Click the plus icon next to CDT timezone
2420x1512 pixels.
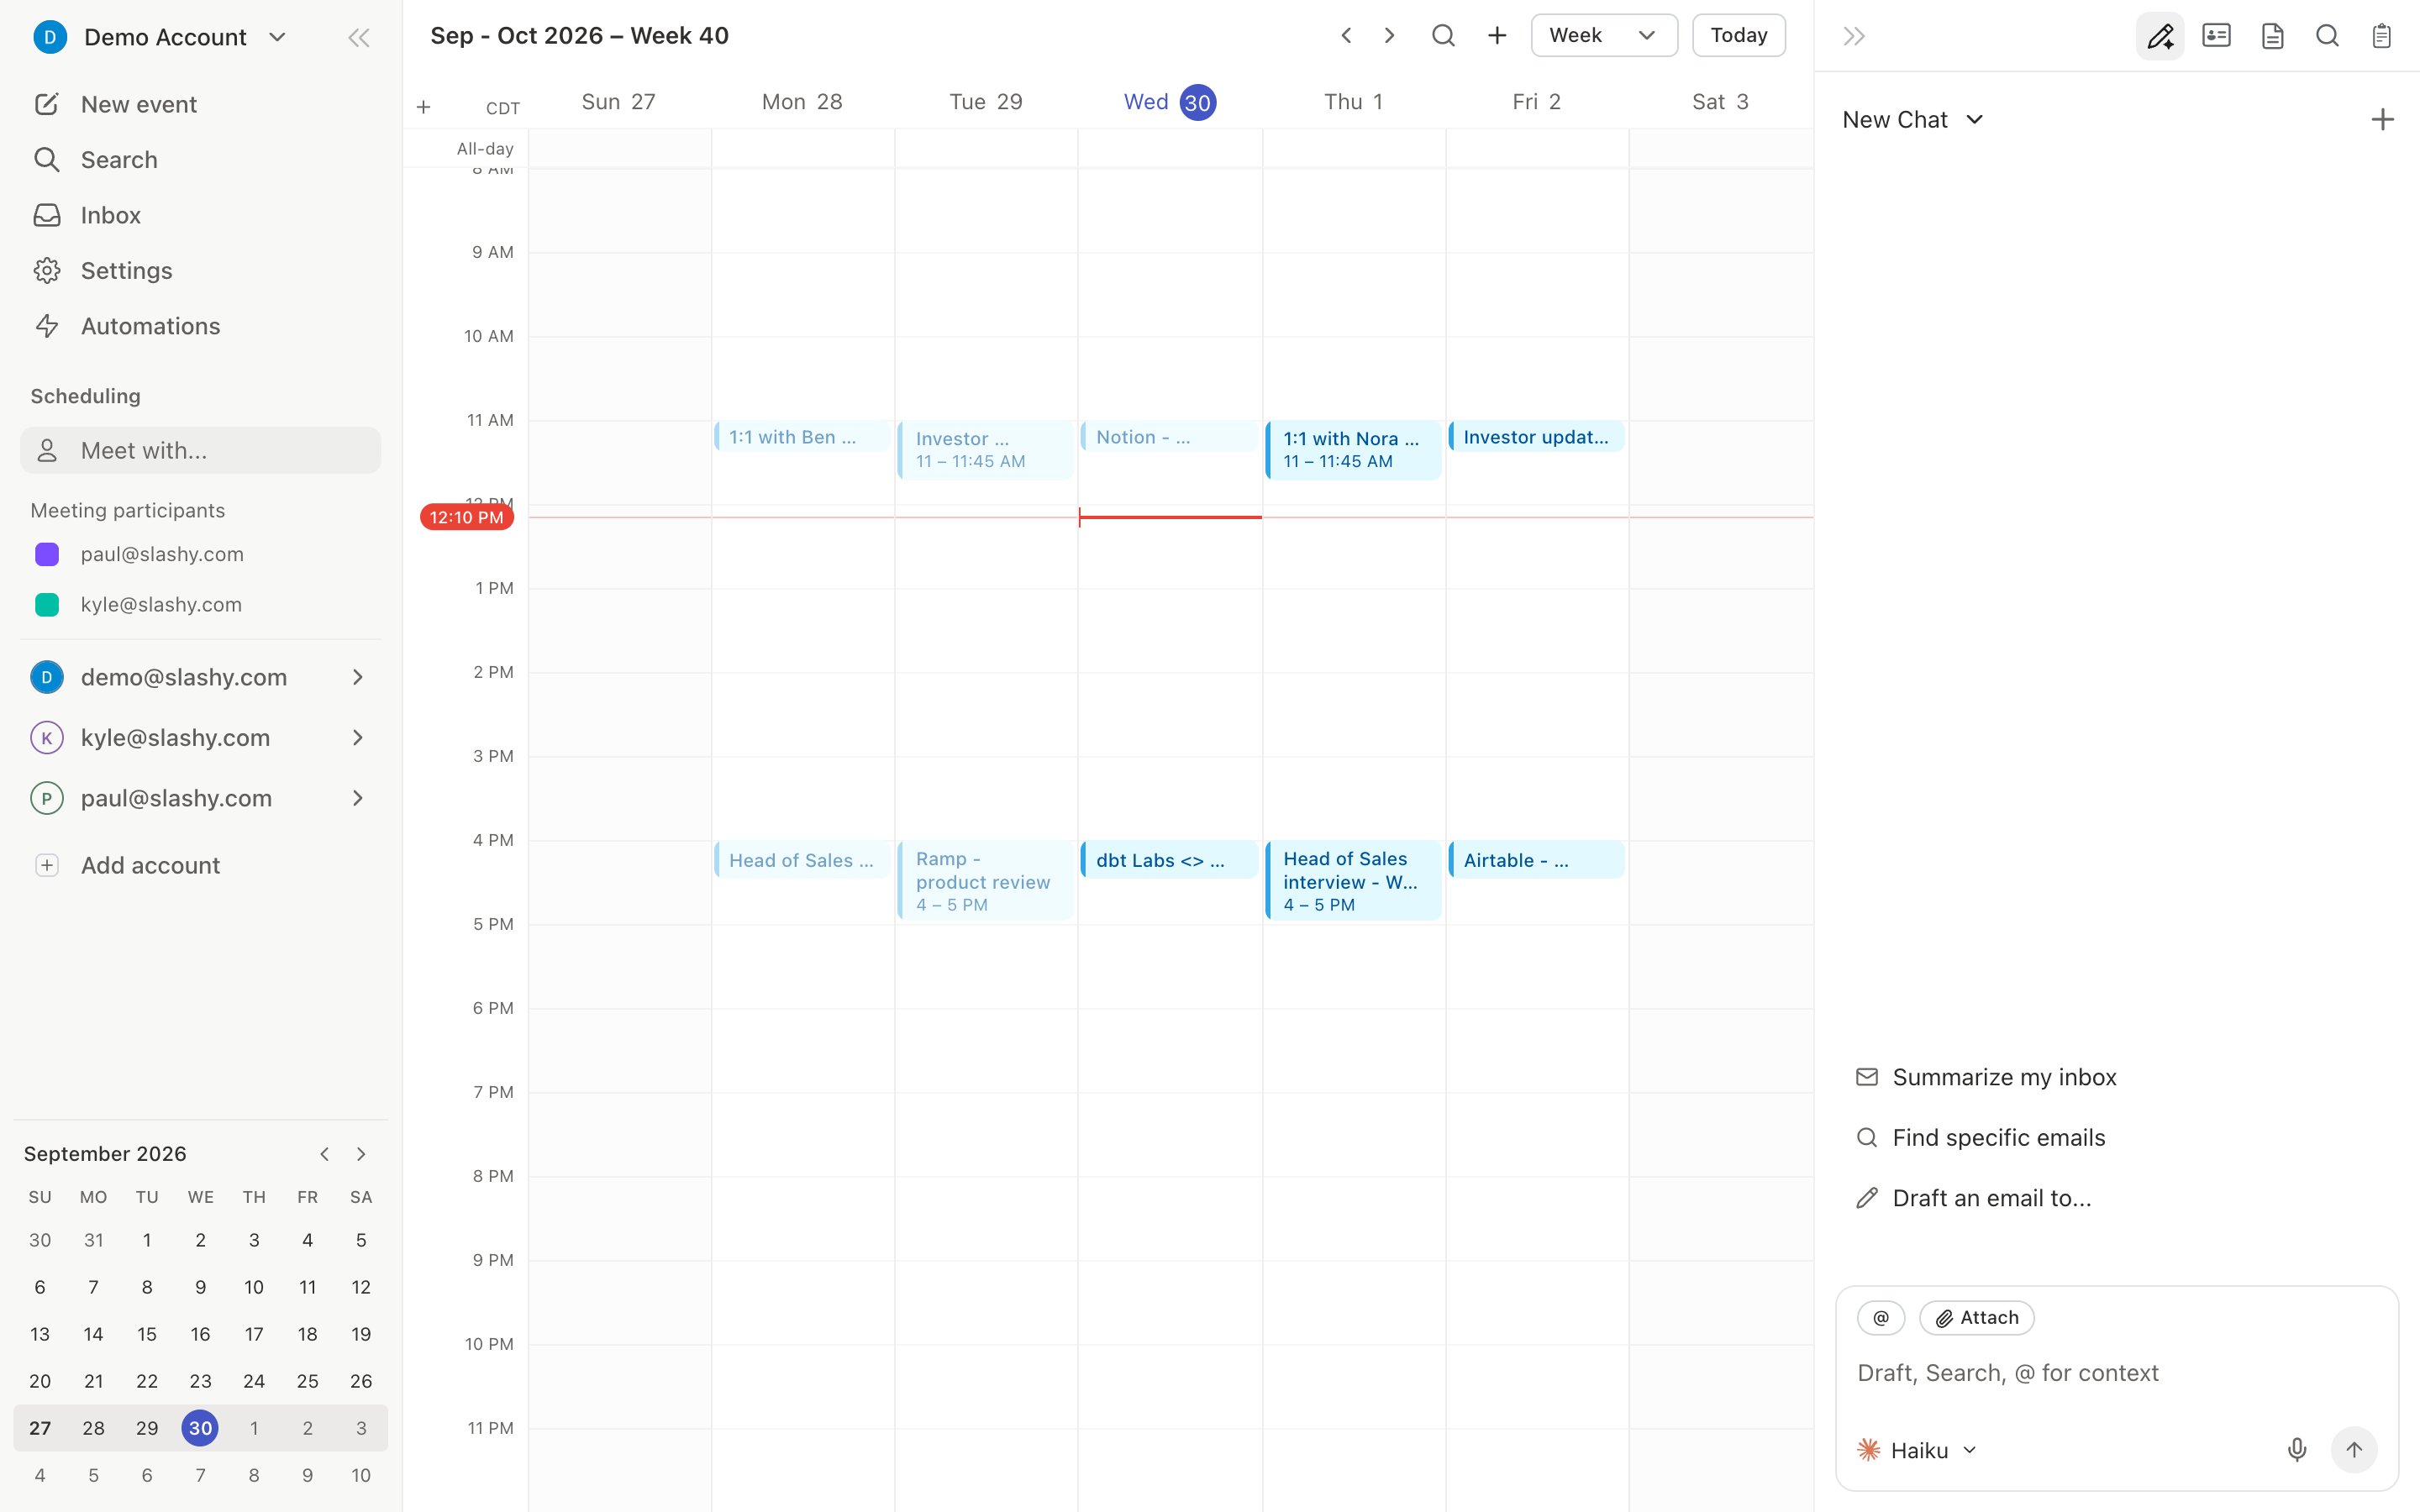coord(424,107)
